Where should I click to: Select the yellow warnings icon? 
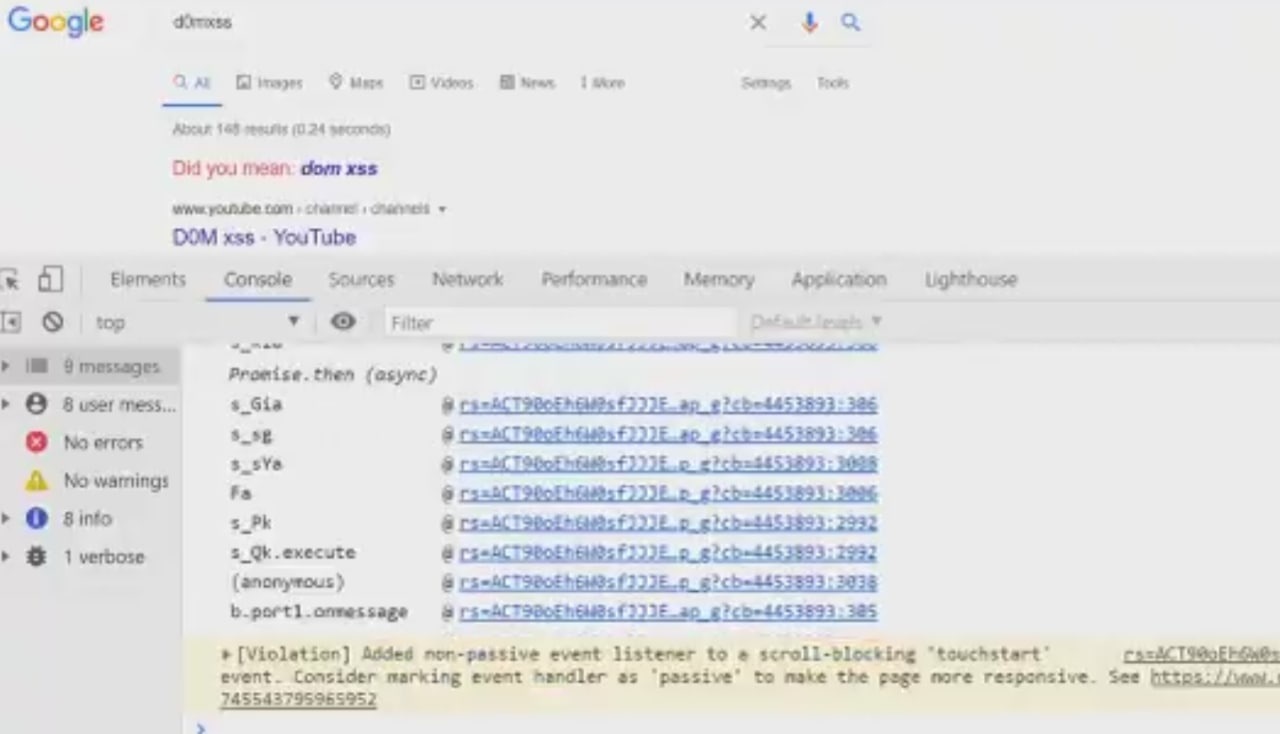coord(37,481)
